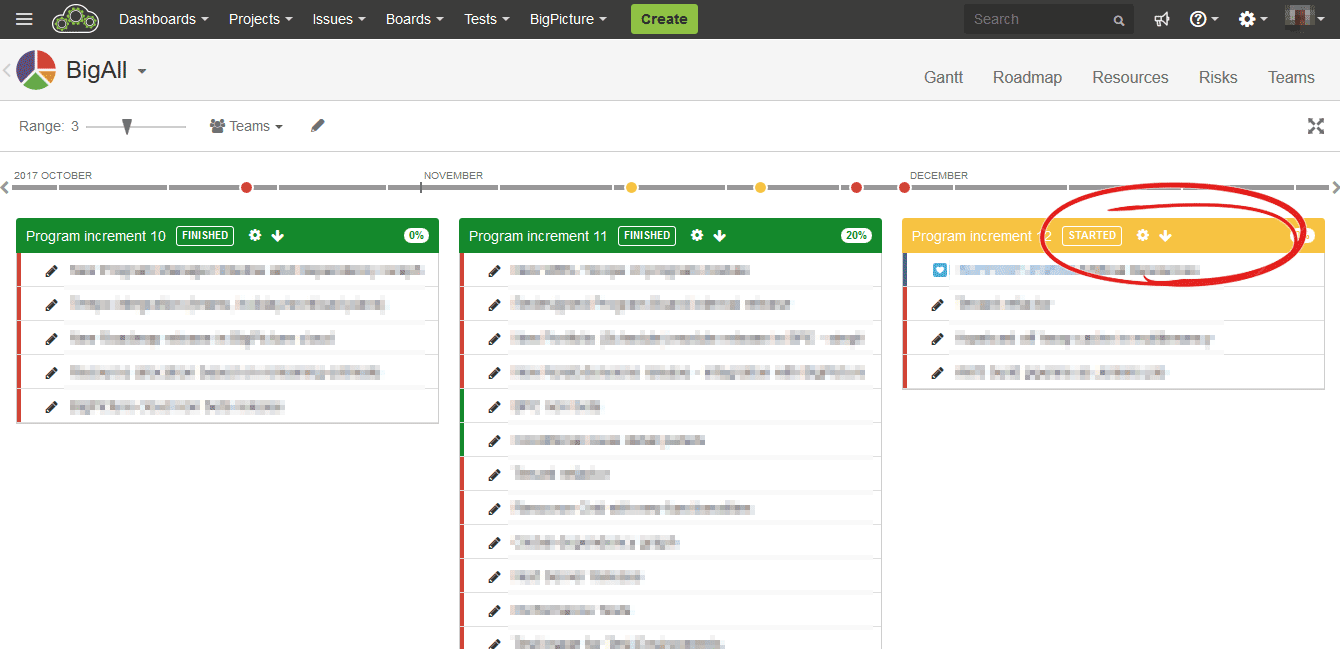Click the 20% progress badge on Program increment 11
The image size is (1340, 649).
[x=856, y=236]
